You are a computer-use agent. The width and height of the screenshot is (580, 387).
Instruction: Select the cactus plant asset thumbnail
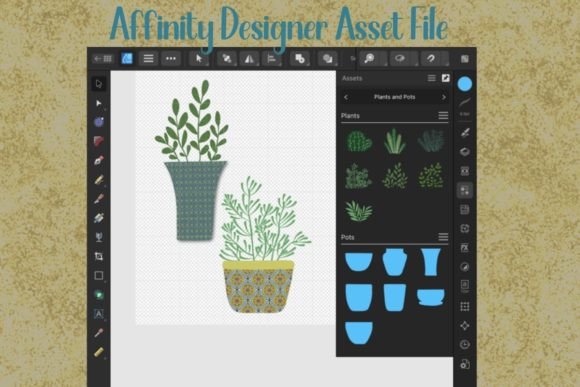click(358, 141)
